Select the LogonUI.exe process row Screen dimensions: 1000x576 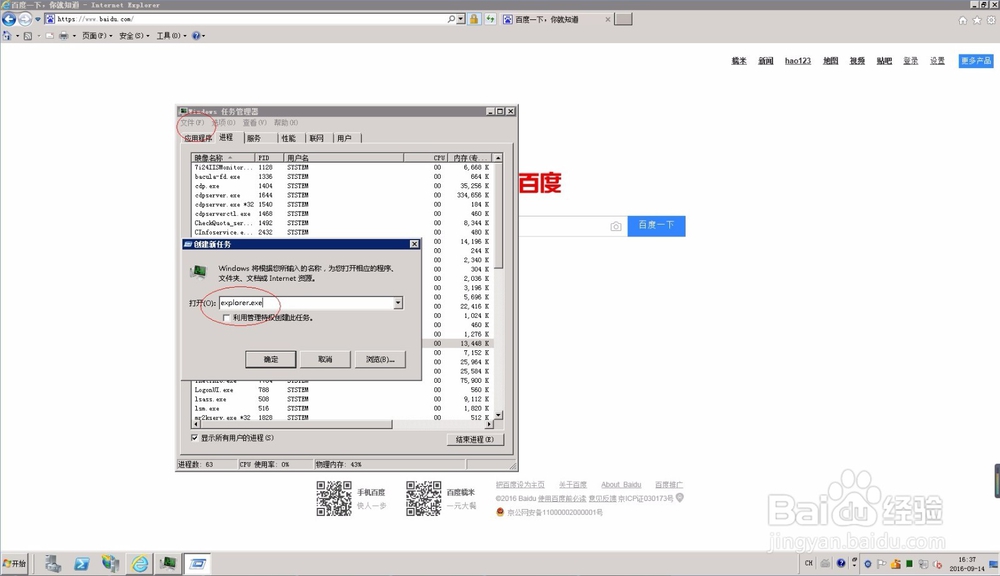coord(342,390)
